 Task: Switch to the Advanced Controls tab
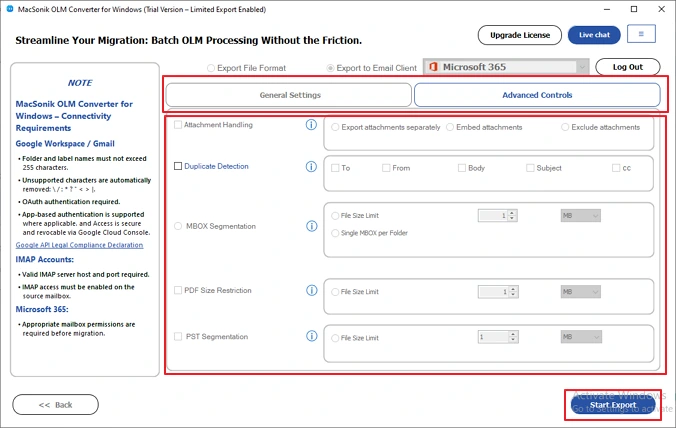[x=537, y=95]
